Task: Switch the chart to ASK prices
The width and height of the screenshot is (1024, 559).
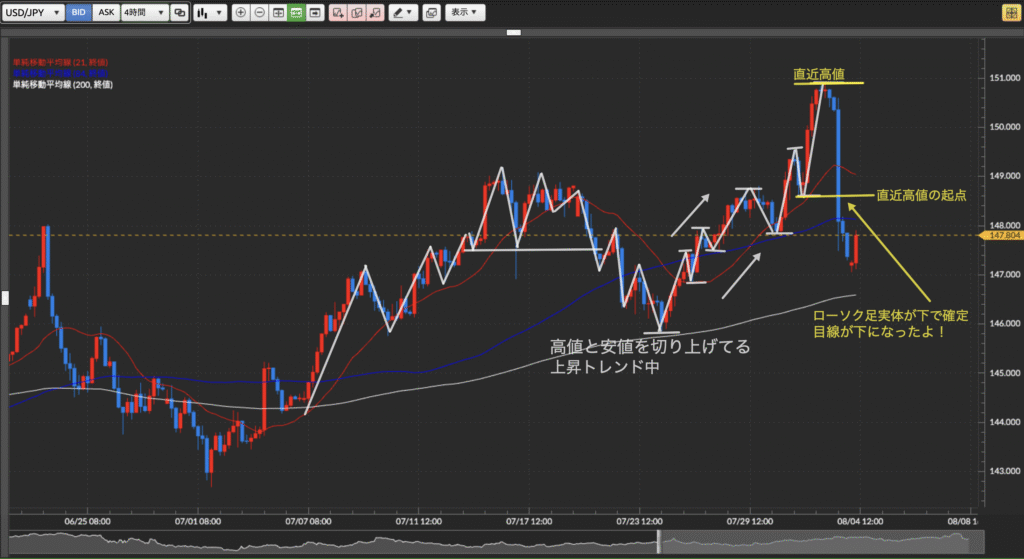Action: point(106,12)
